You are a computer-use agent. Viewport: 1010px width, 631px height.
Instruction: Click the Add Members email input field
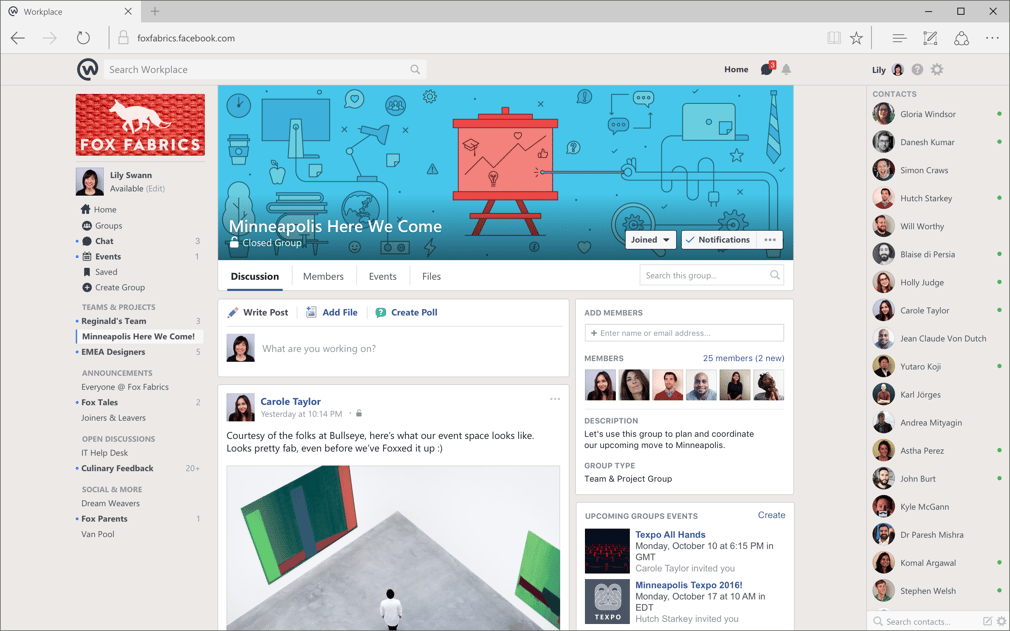point(684,333)
